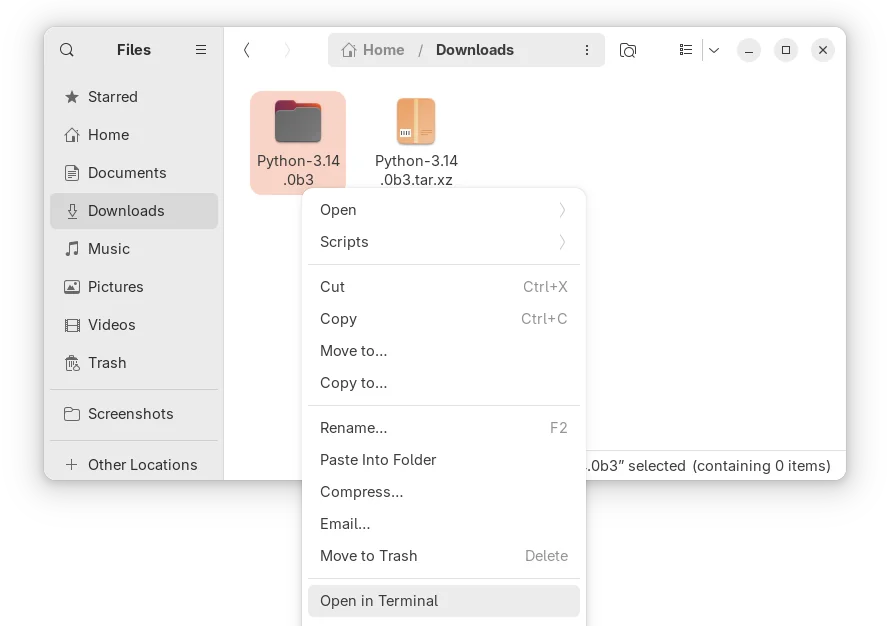Click Home in the path bar

[384, 50]
